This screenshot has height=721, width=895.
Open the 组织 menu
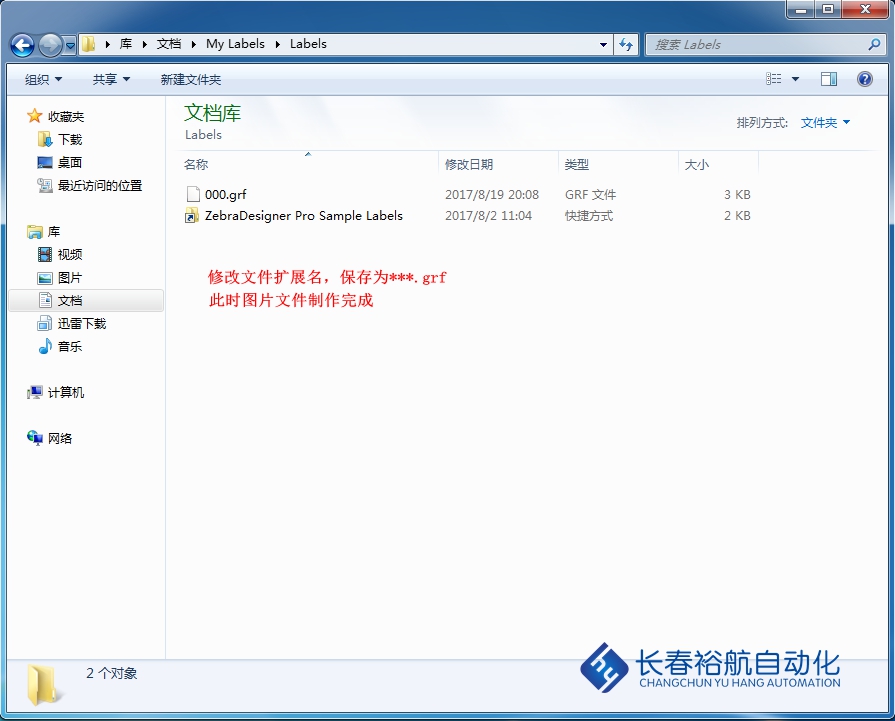pos(43,79)
